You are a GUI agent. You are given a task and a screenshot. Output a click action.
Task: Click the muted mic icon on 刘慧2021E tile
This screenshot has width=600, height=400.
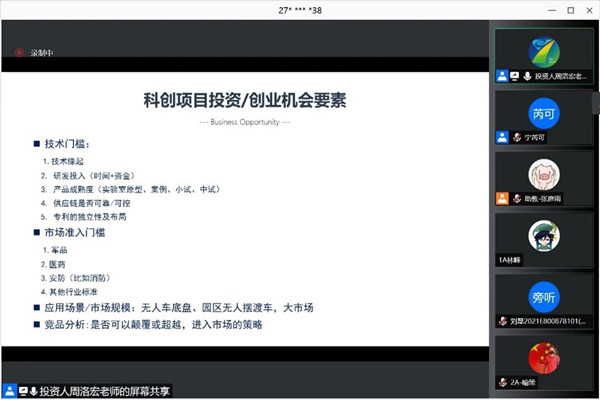[x=503, y=321]
